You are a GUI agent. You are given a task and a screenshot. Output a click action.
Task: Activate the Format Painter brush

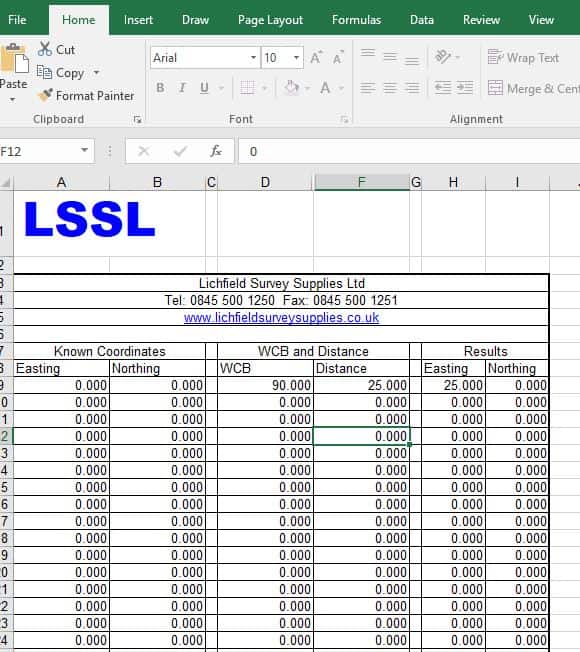pyautogui.click(x=44, y=95)
